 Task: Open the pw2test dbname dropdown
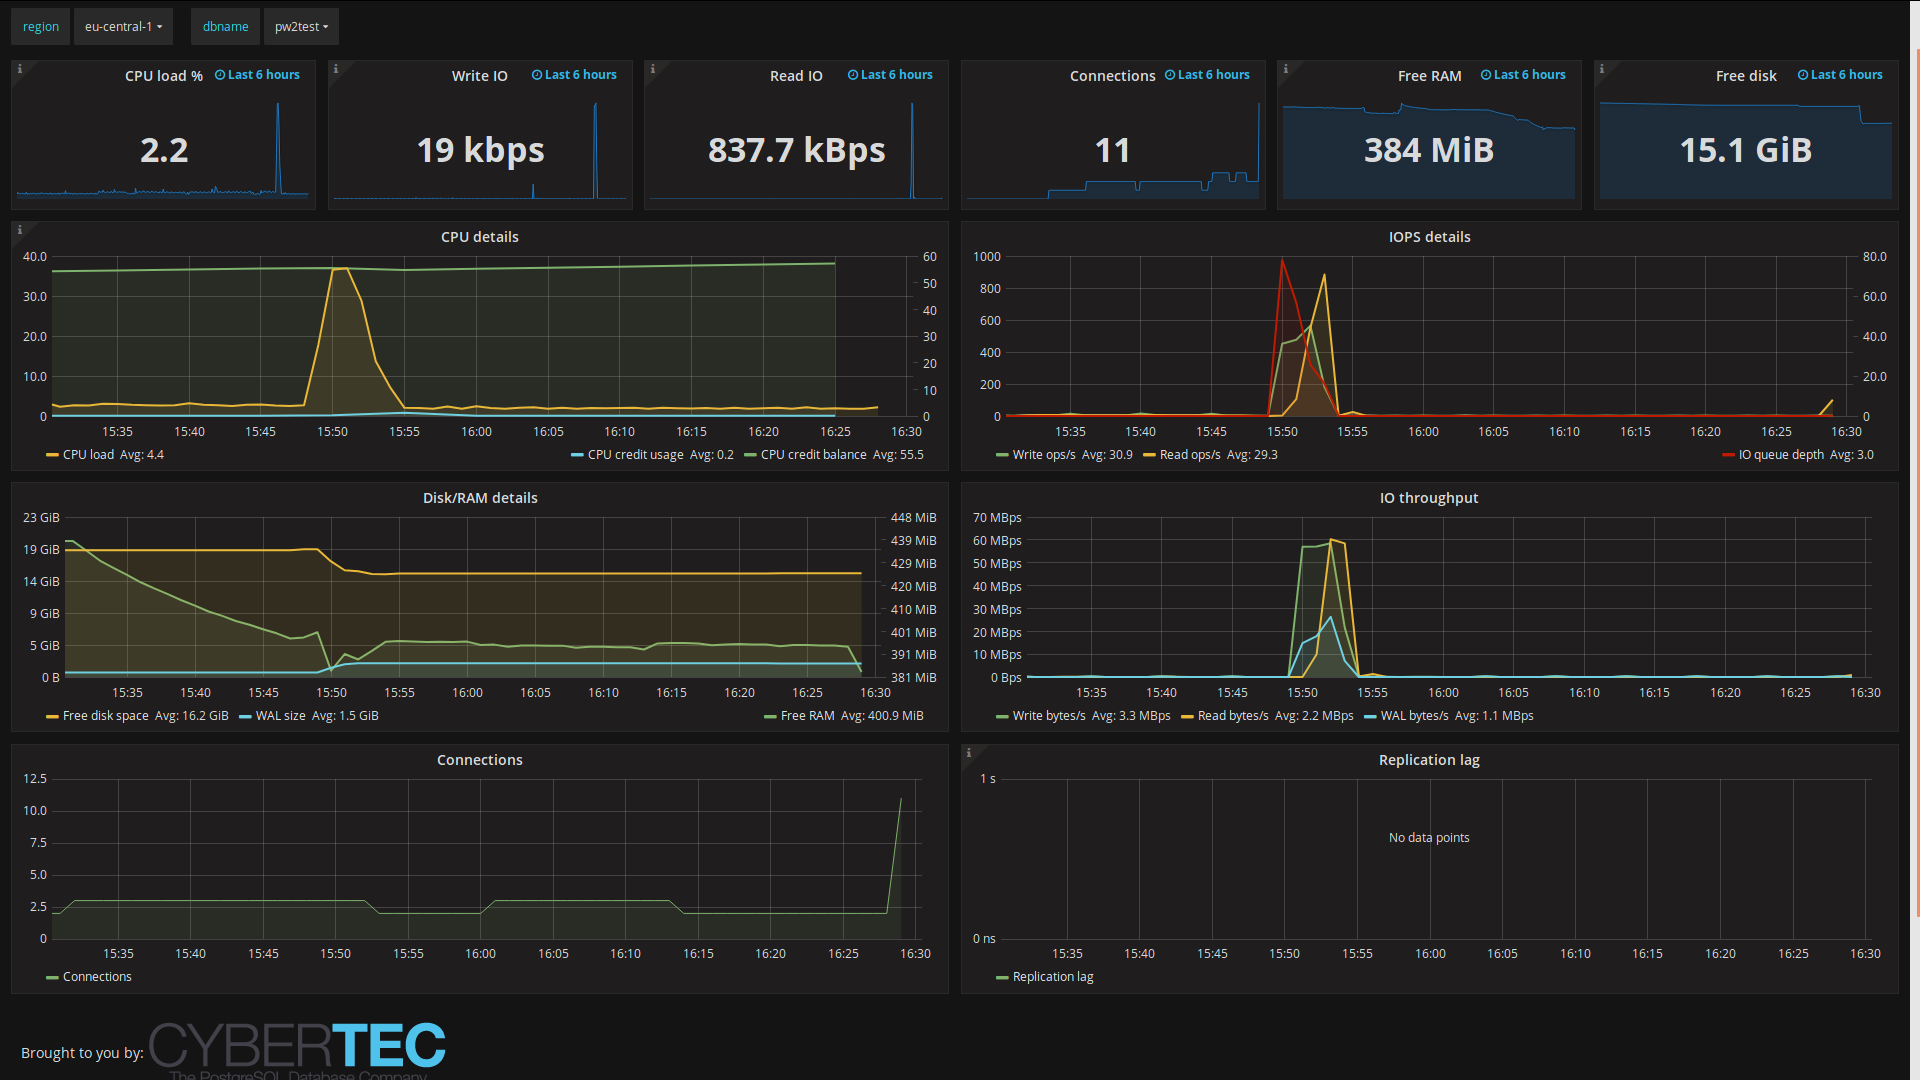coord(301,27)
